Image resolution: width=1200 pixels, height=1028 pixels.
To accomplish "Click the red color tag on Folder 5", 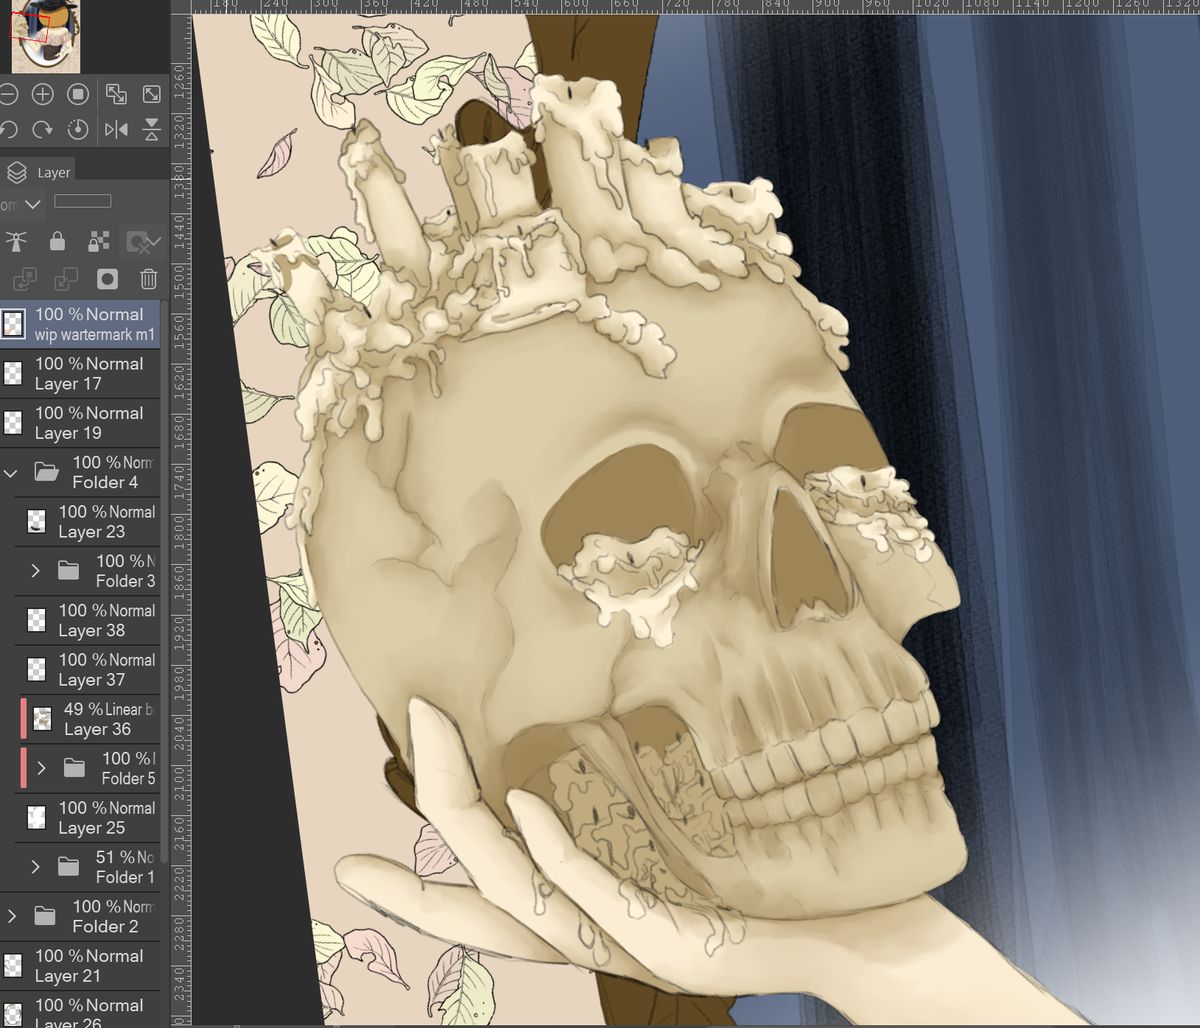I will click(x=23, y=768).
